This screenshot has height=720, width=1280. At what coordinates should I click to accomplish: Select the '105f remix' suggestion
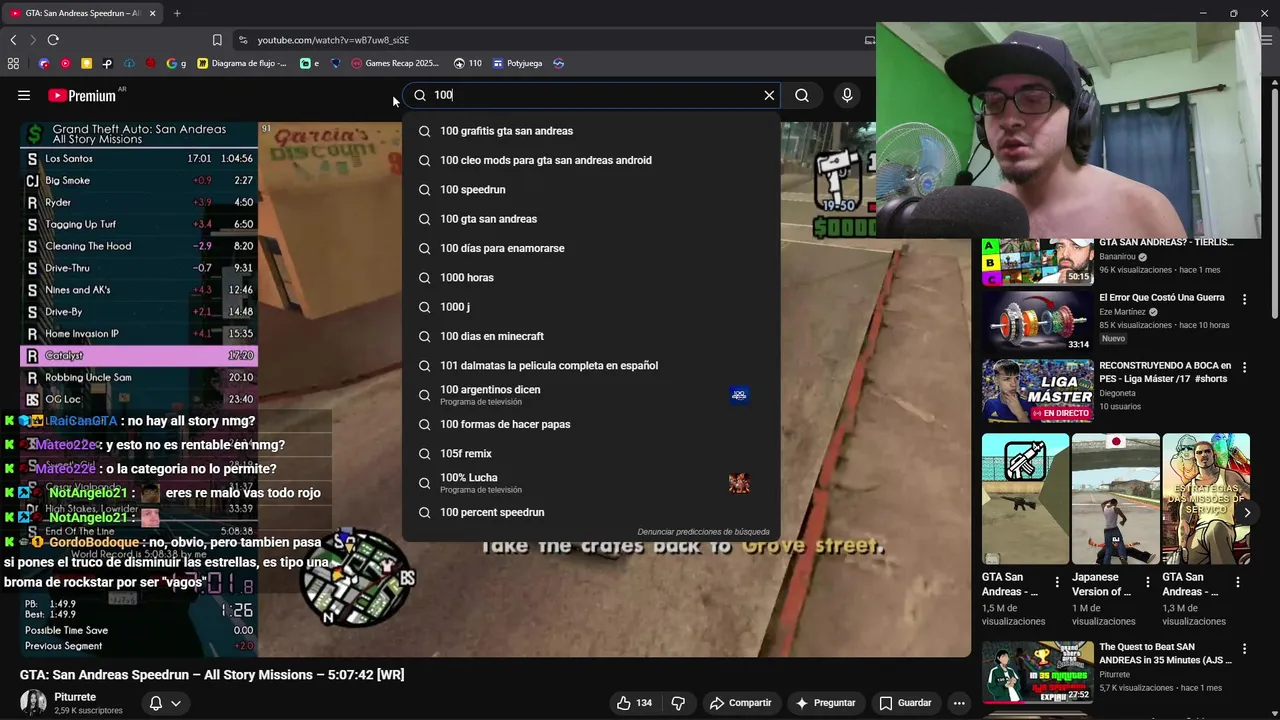(591, 453)
